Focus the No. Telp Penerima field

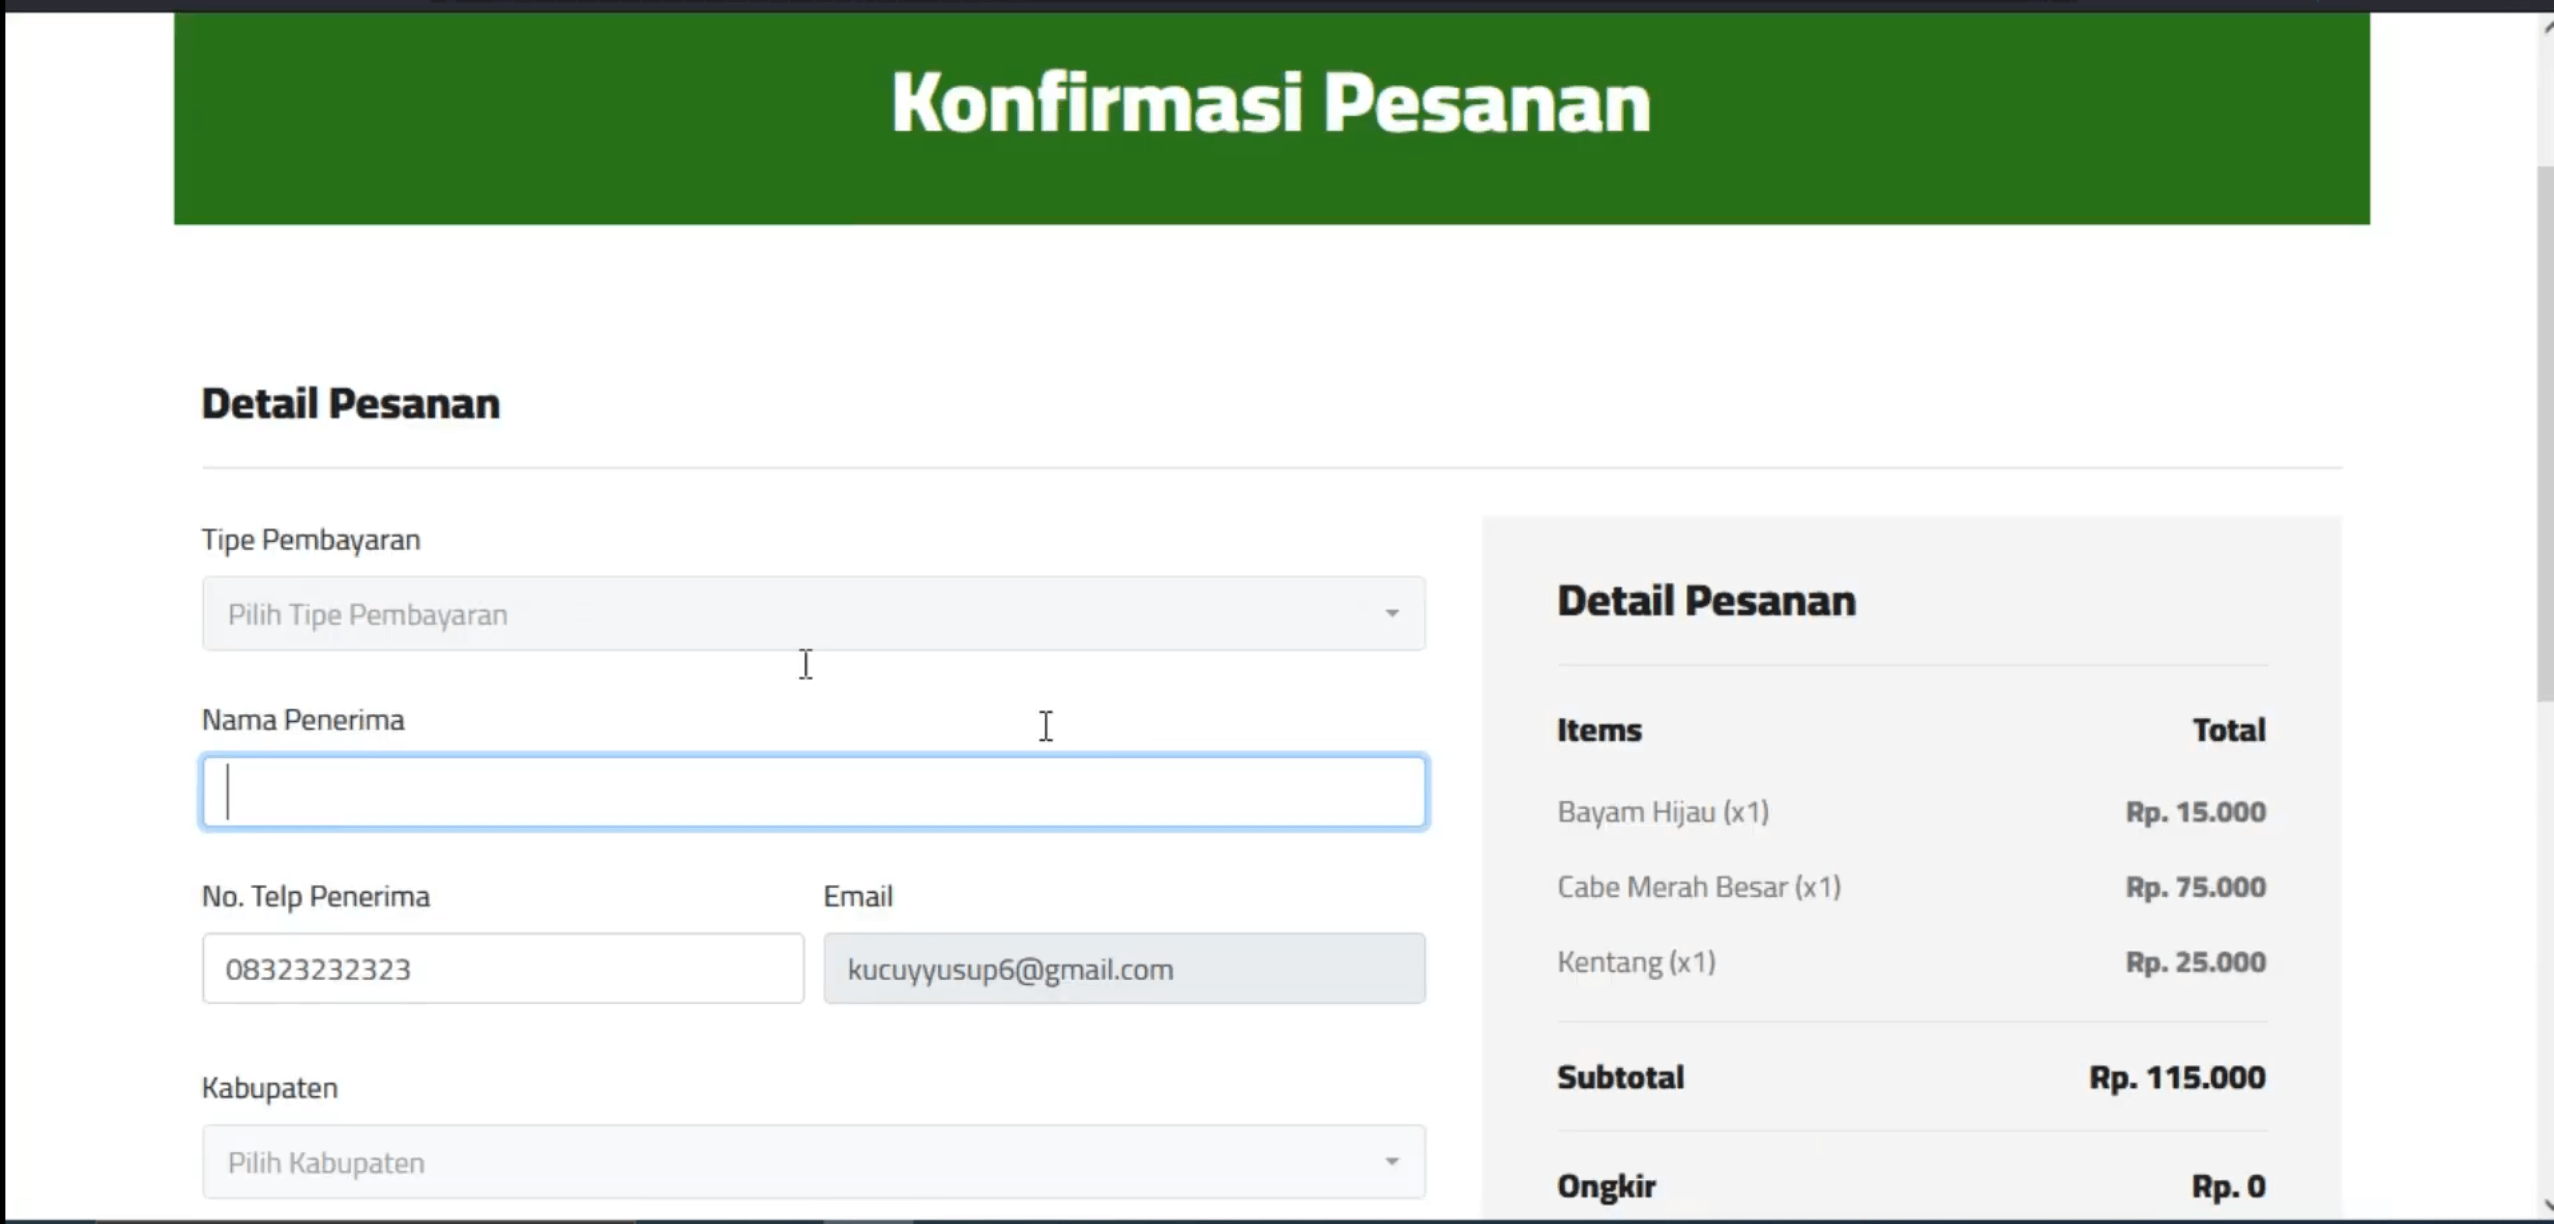pyautogui.click(x=502, y=968)
